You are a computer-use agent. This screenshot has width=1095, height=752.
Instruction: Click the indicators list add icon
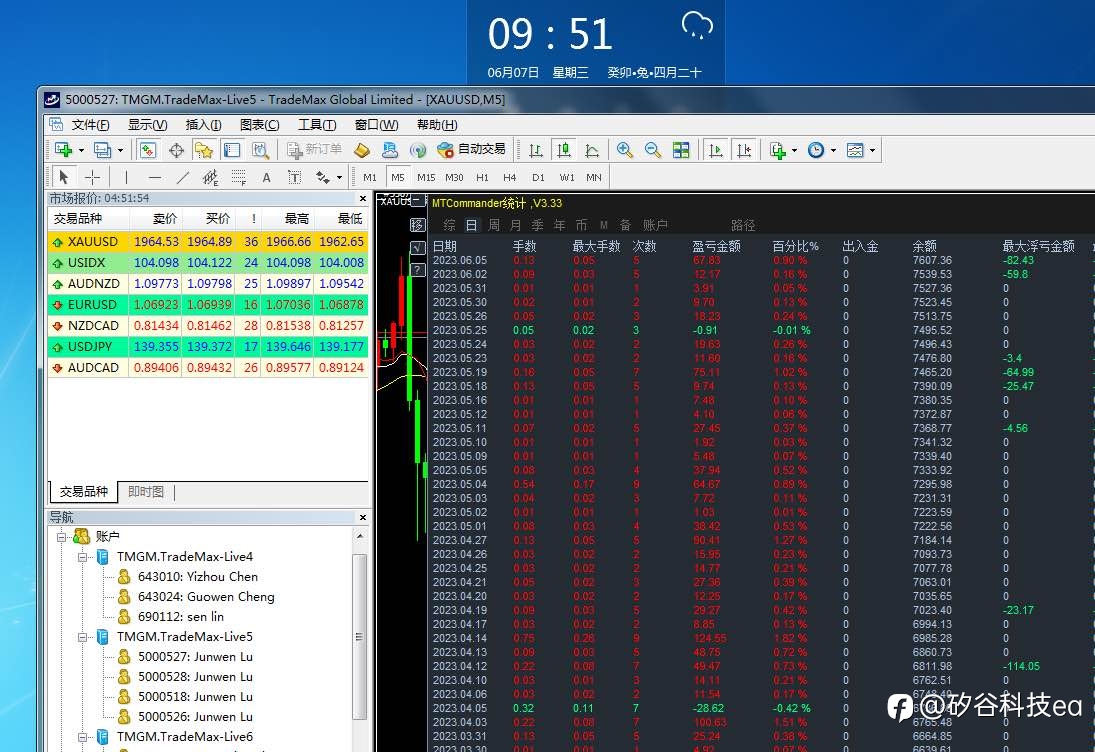(x=777, y=149)
